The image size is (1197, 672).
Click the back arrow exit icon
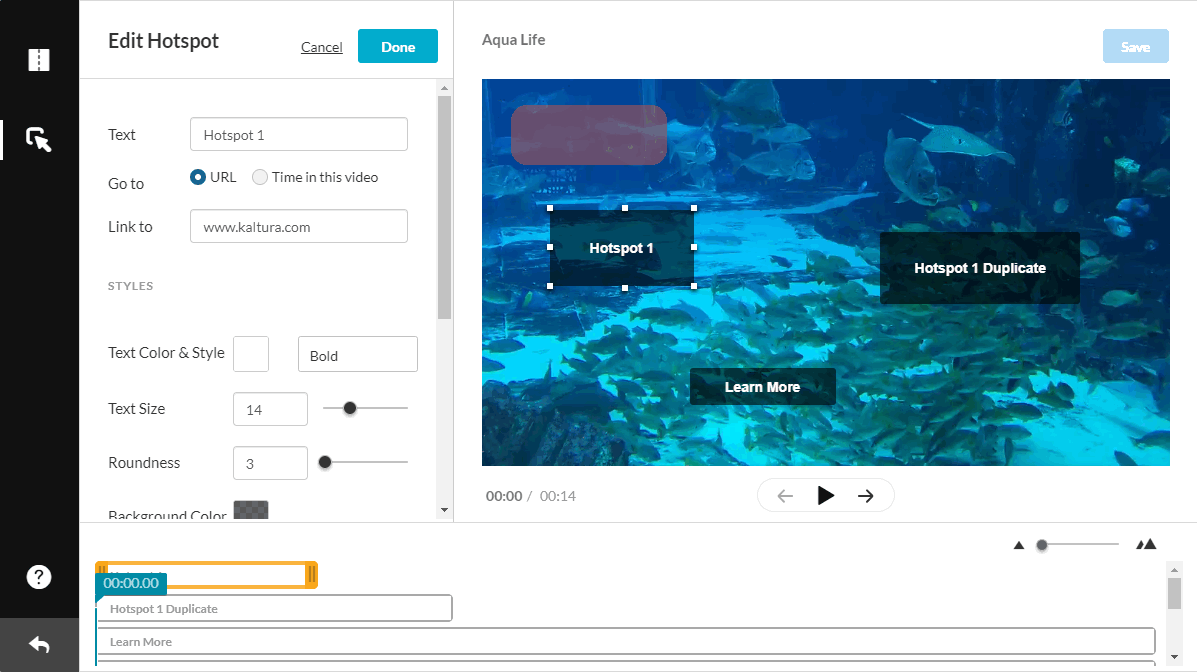point(39,645)
